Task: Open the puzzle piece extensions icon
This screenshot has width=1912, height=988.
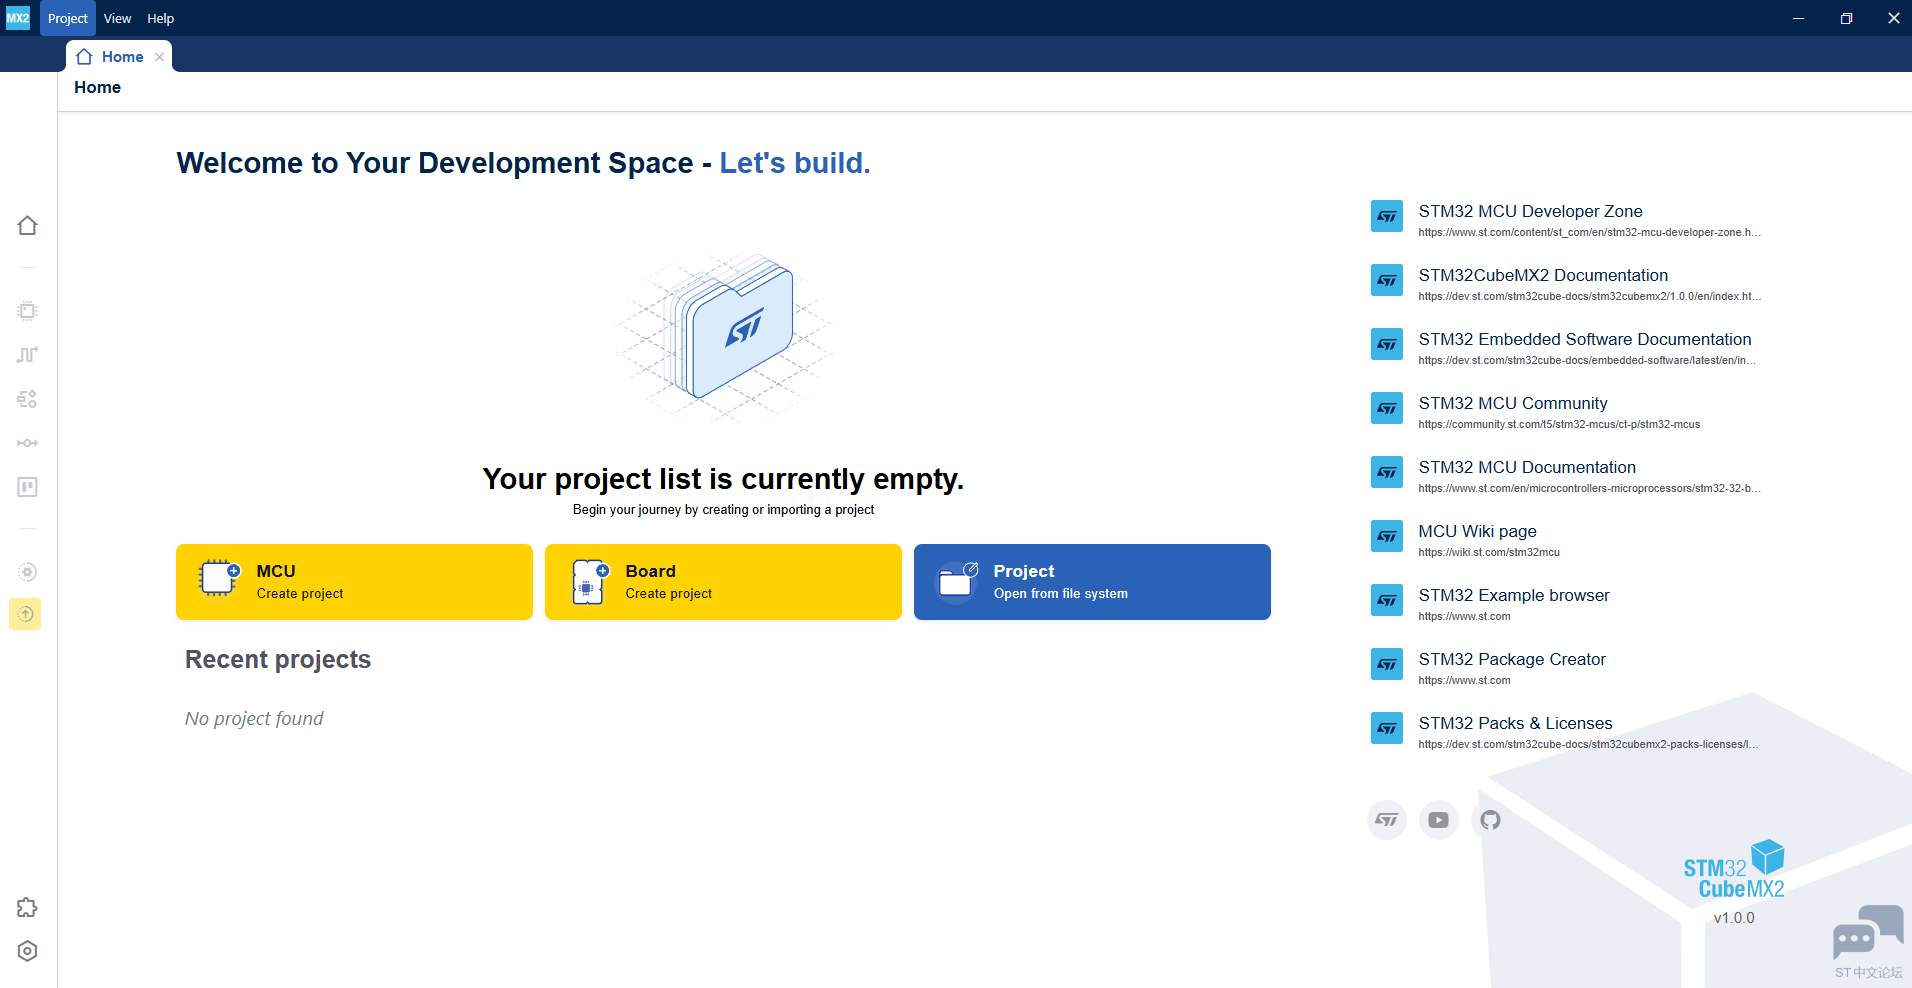Action: [28, 908]
